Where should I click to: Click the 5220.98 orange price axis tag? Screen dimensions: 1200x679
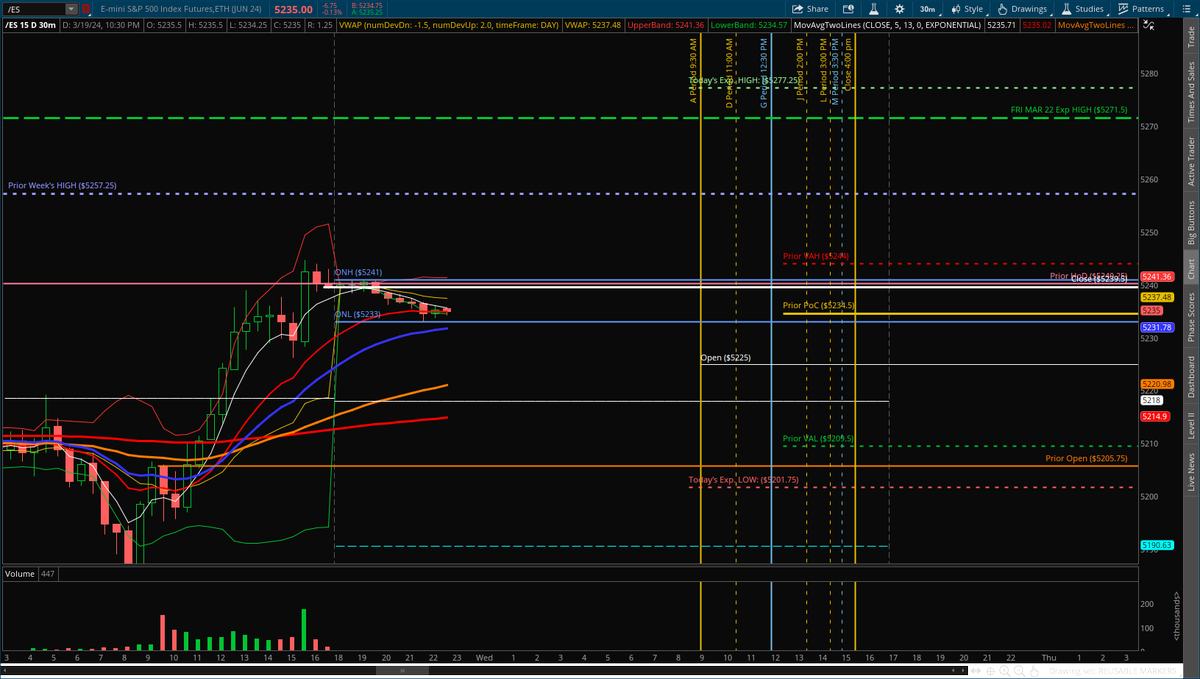tap(1155, 384)
